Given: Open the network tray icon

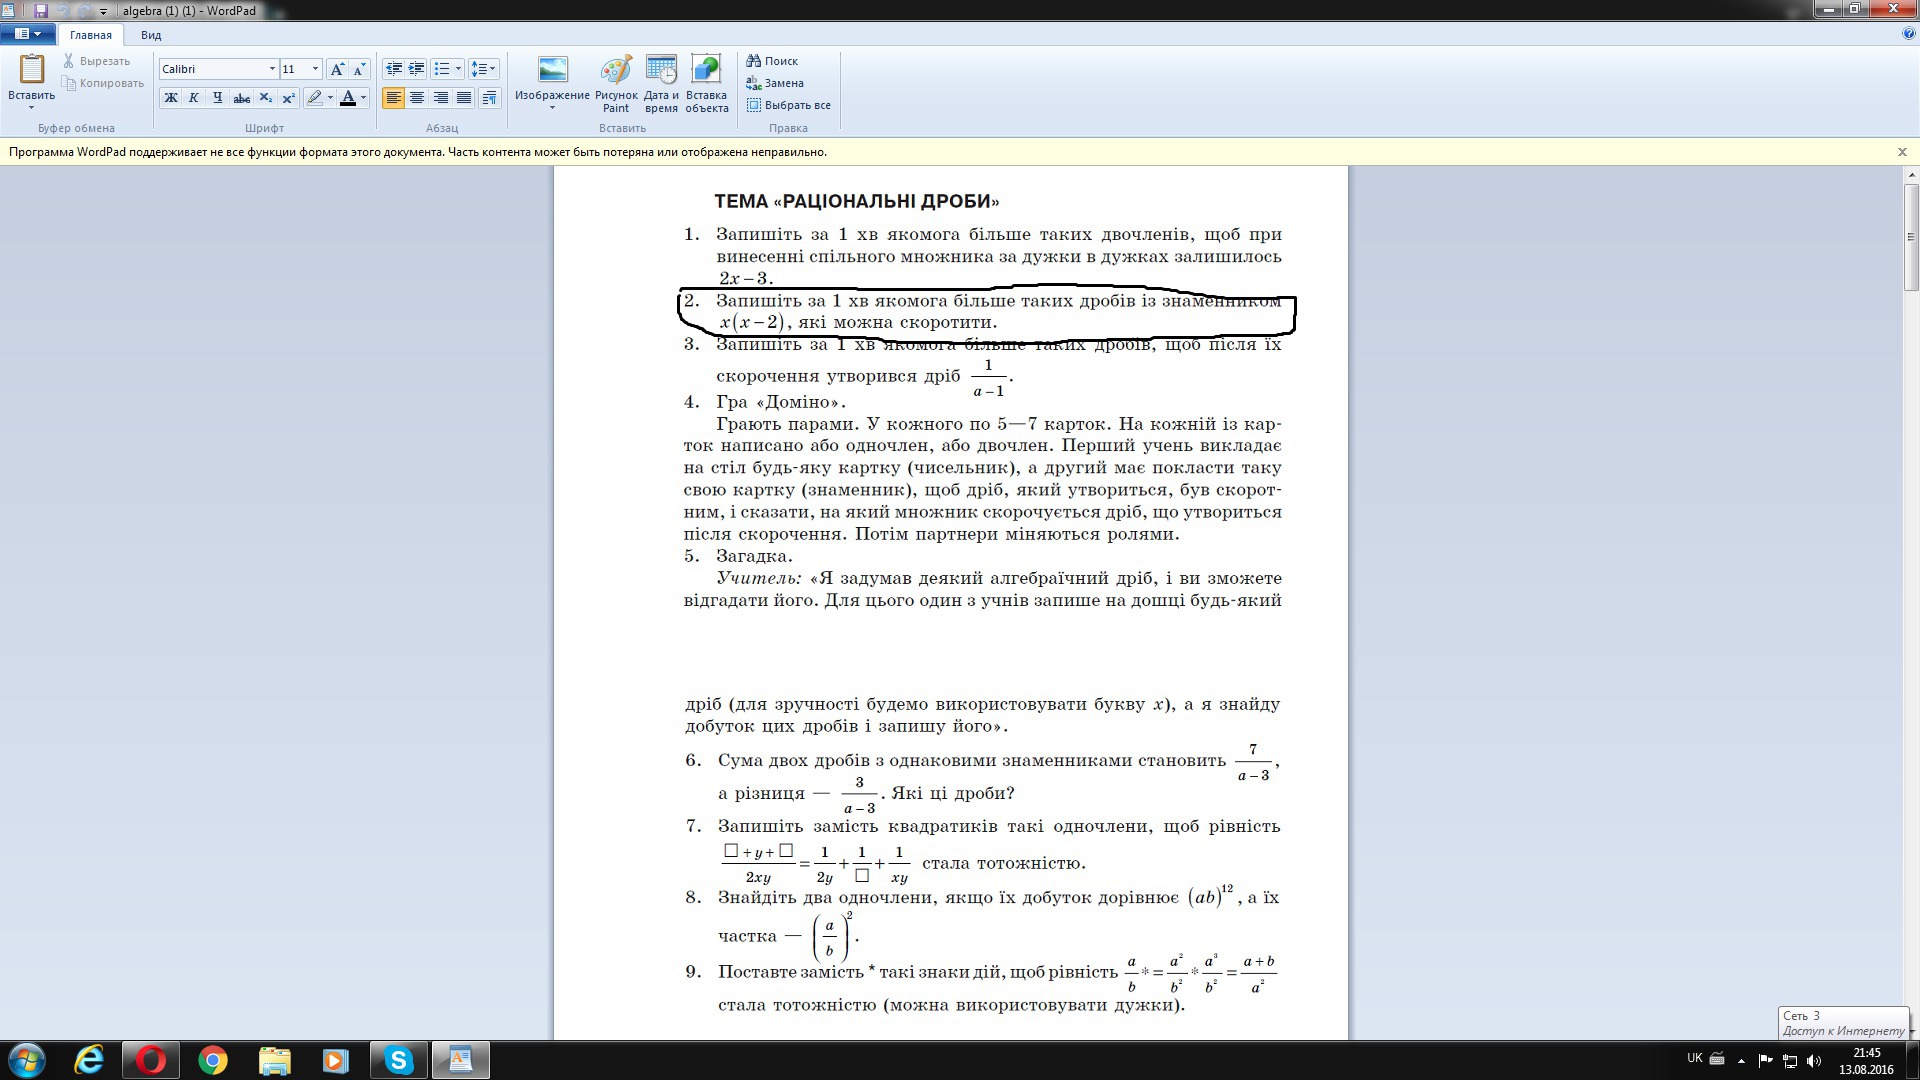Looking at the screenshot, I should coord(1790,1060).
